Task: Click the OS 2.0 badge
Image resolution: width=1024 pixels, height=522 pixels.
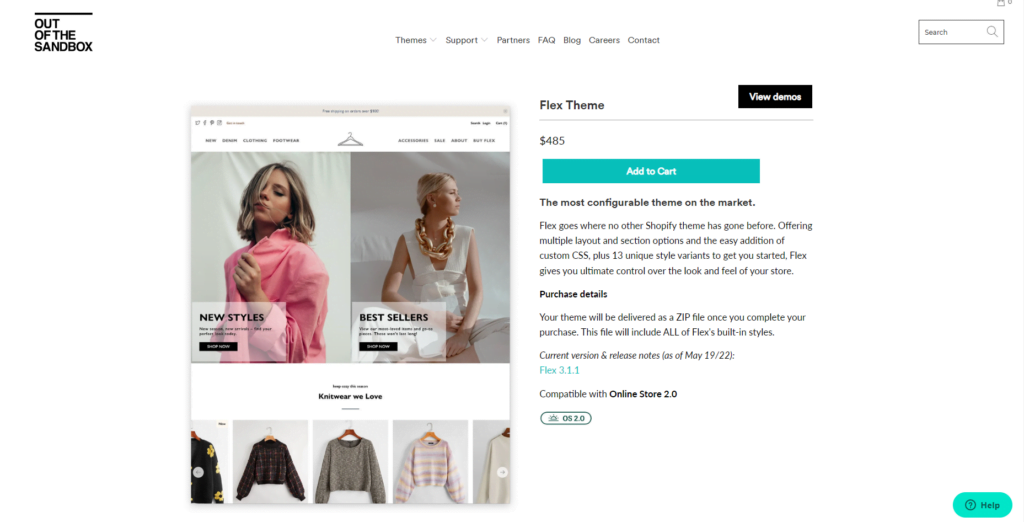Action: pos(566,418)
